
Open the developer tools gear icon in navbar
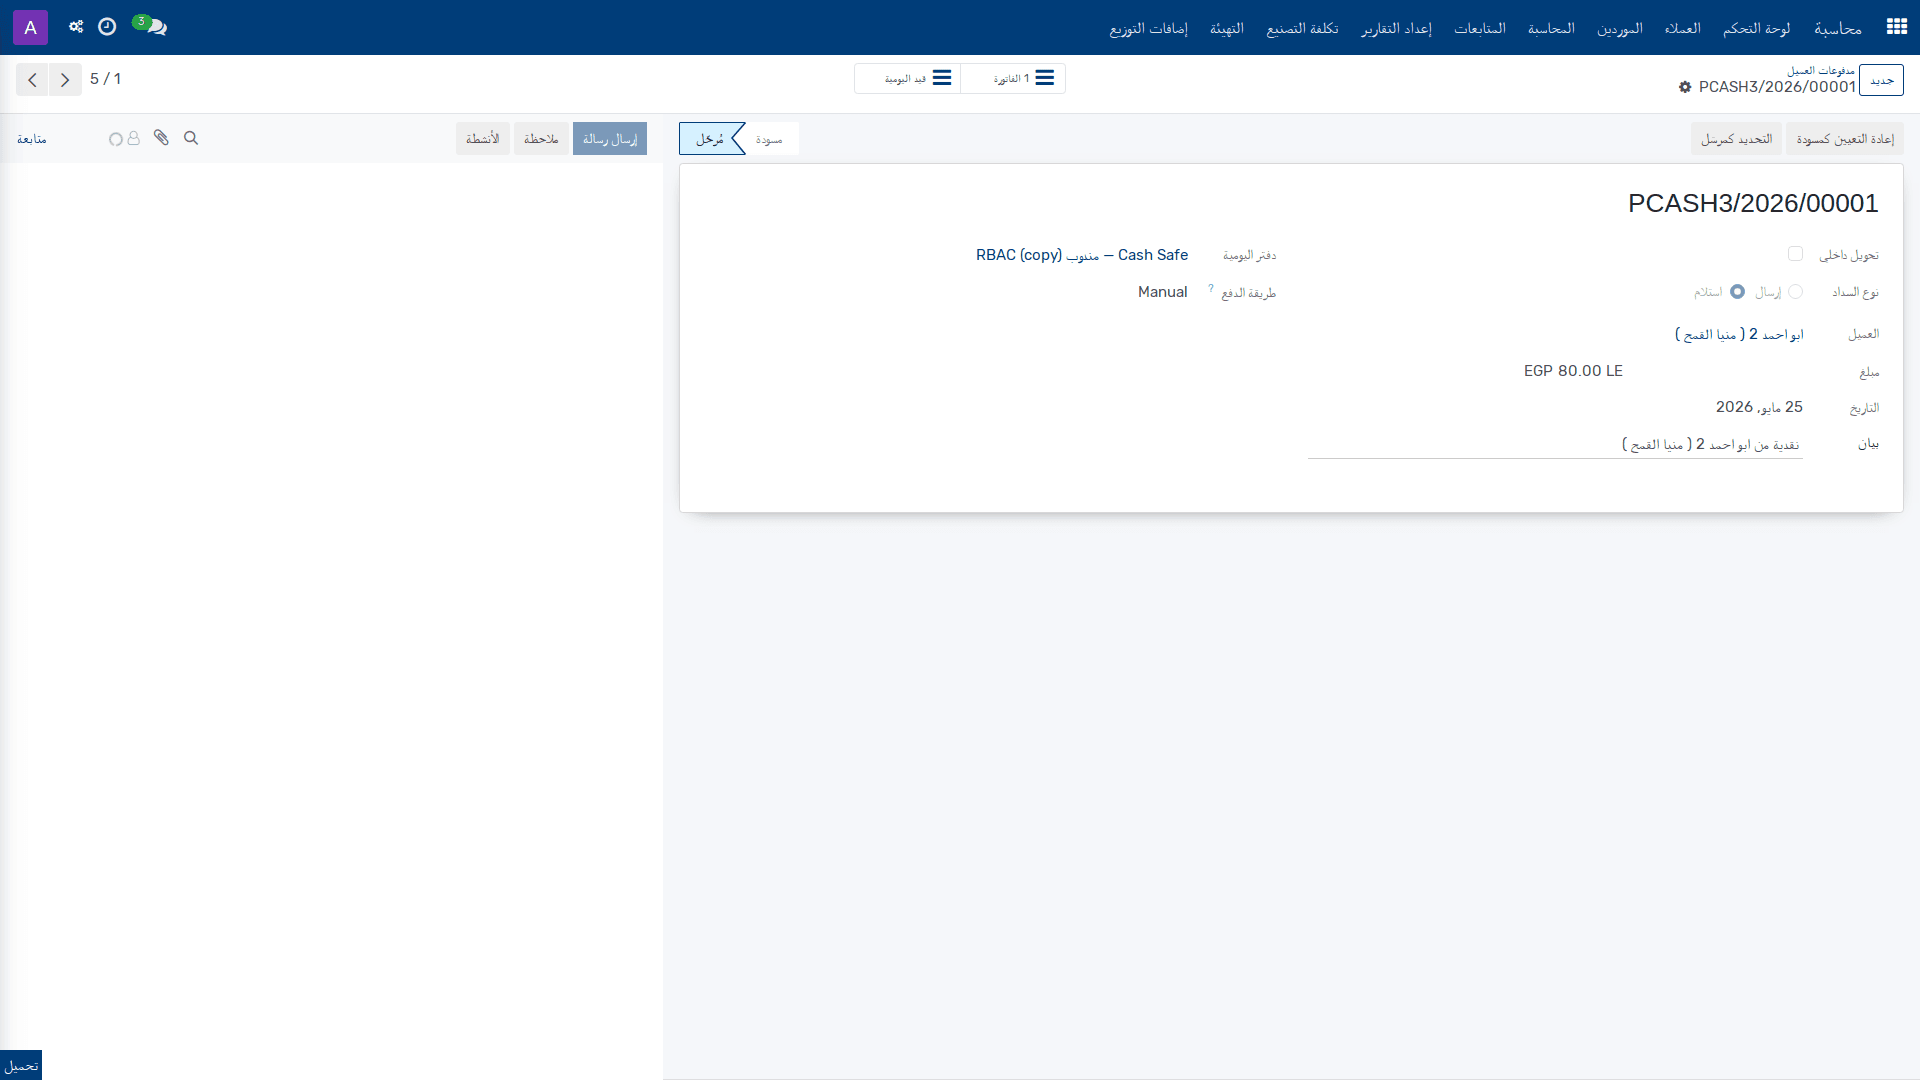click(x=76, y=27)
